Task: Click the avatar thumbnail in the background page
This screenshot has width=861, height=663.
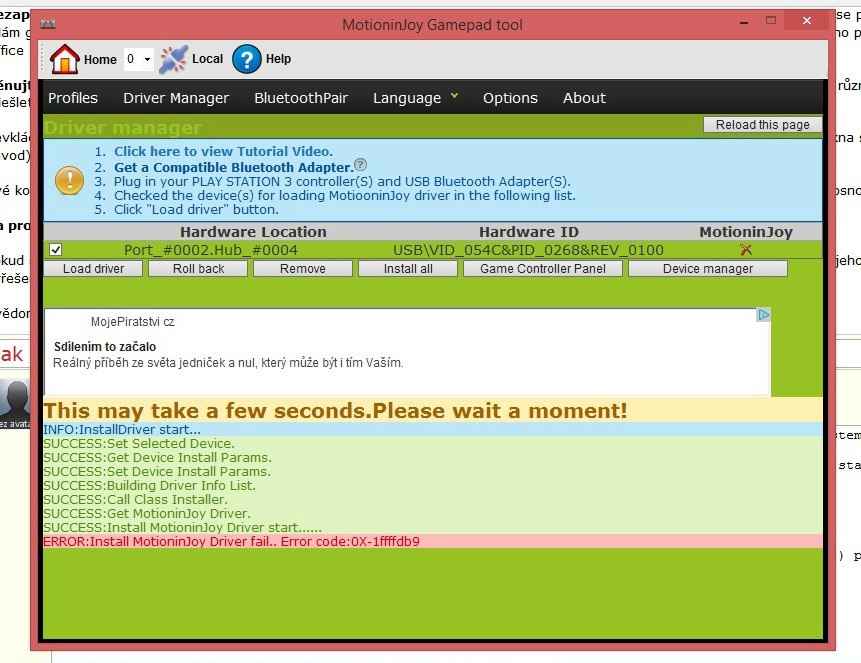Action: (15, 403)
